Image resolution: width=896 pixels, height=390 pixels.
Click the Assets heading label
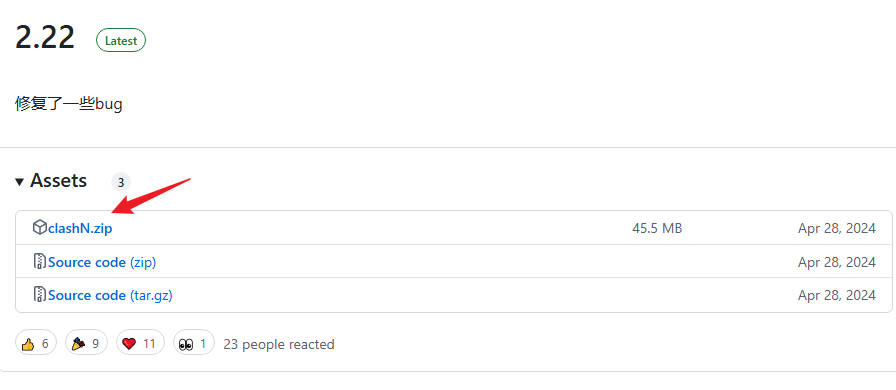(x=58, y=181)
